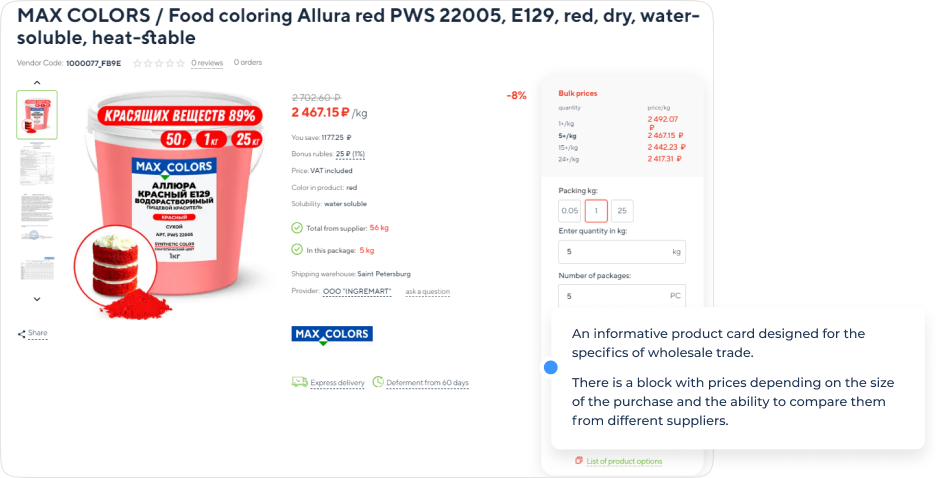Click the MAX COLORS brand logo
Viewport: 942px width, 478px height.
pyautogui.click(x=332, y=334)
